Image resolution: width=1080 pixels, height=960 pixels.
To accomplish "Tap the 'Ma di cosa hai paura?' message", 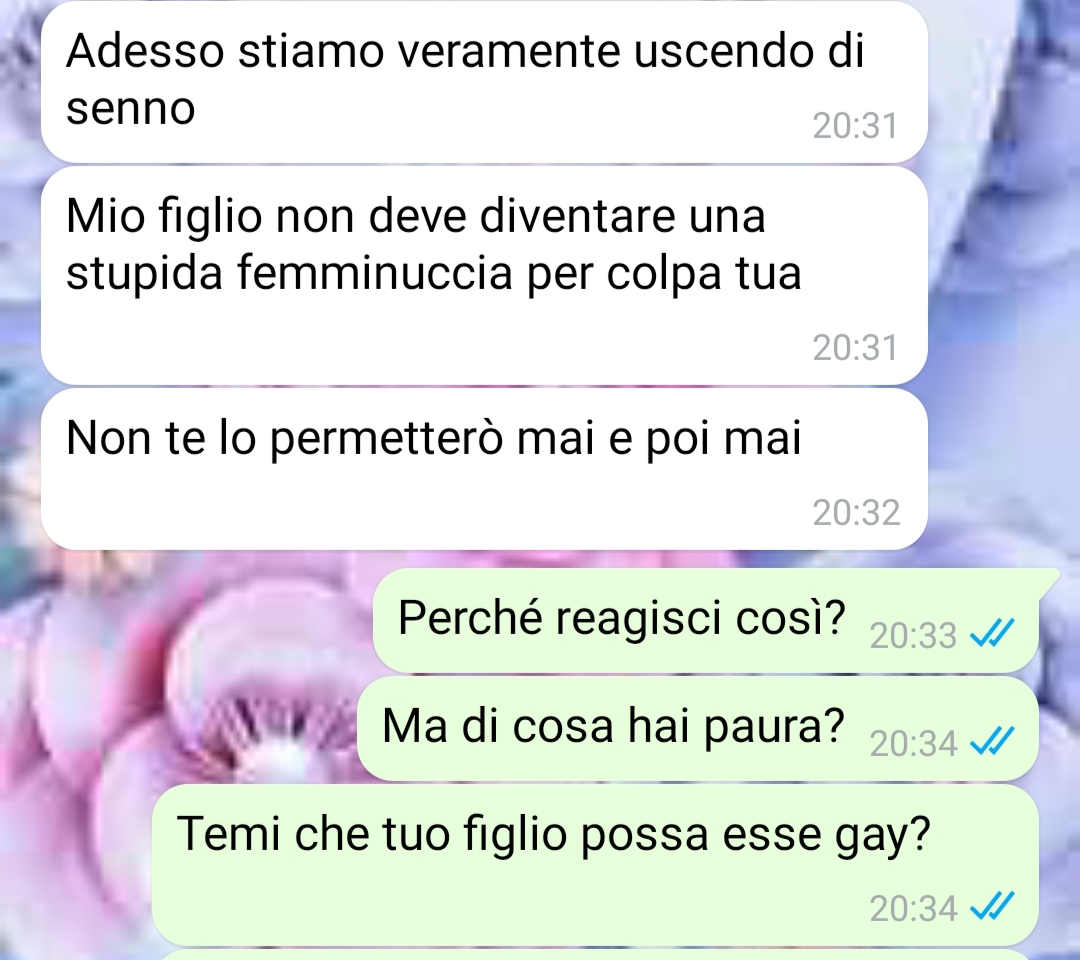I will tap(697, 729).
